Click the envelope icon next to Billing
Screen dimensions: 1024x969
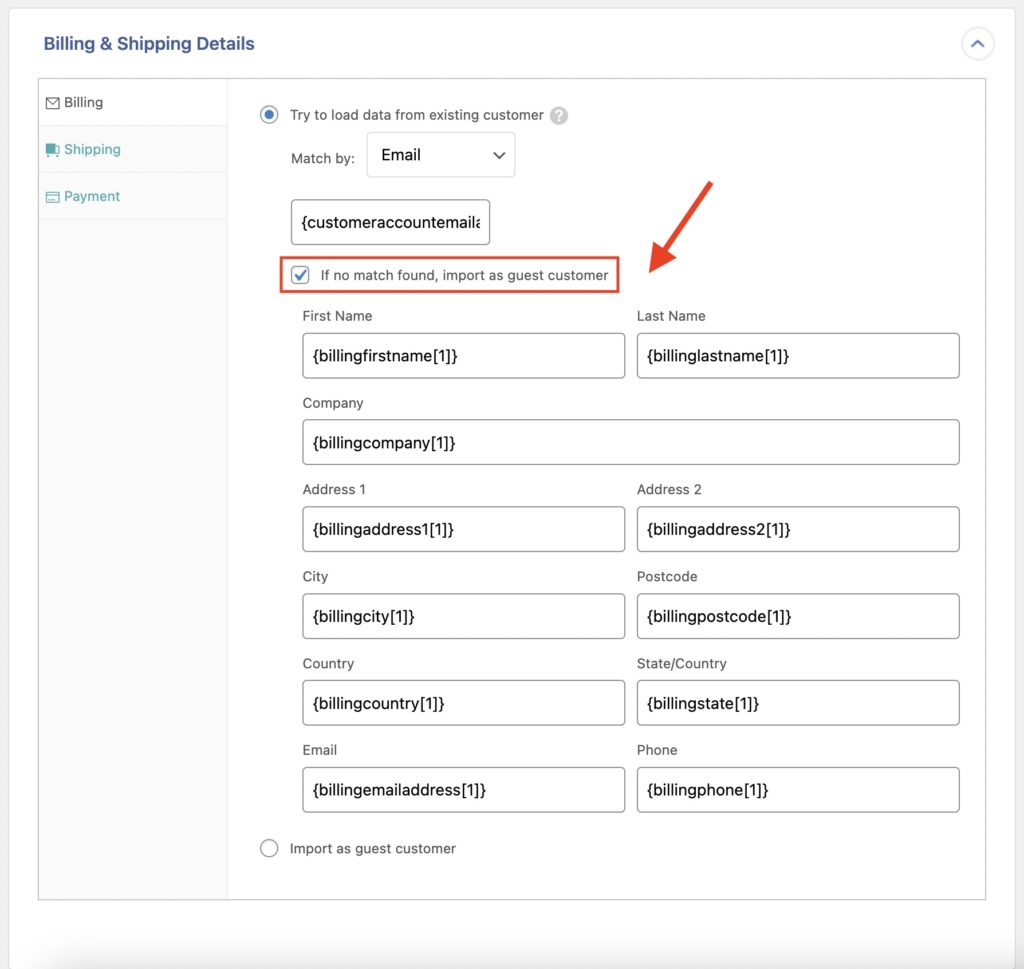[53, 102]
